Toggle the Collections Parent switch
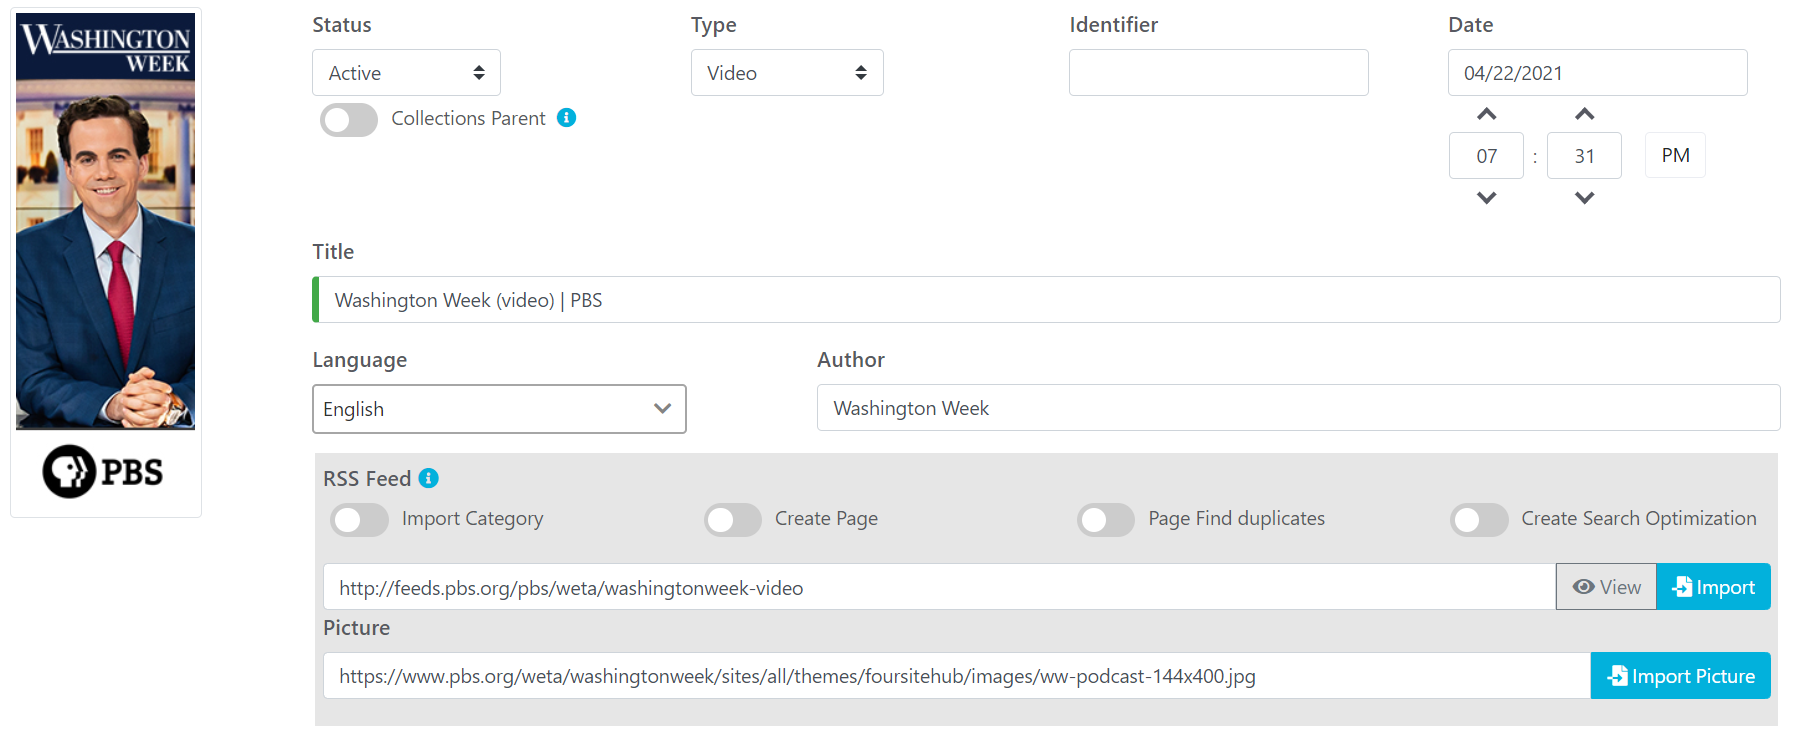The height and width of the screenshot is (744, 1799). [x=349, y=120]
